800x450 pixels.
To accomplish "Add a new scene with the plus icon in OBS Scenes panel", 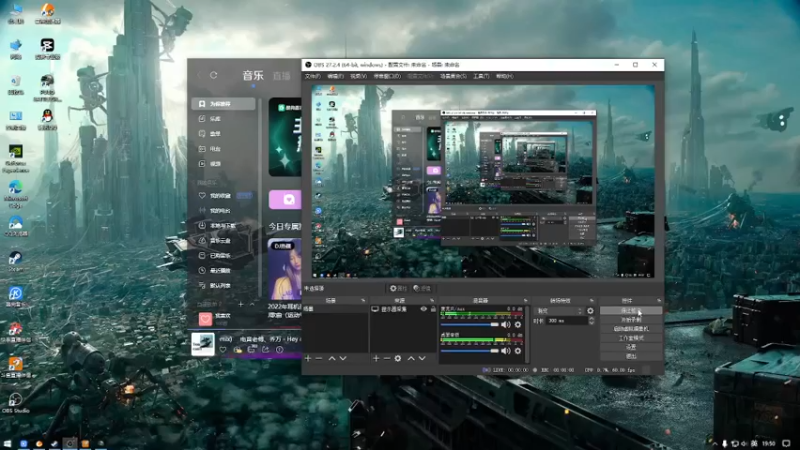I will click(308, 358).
